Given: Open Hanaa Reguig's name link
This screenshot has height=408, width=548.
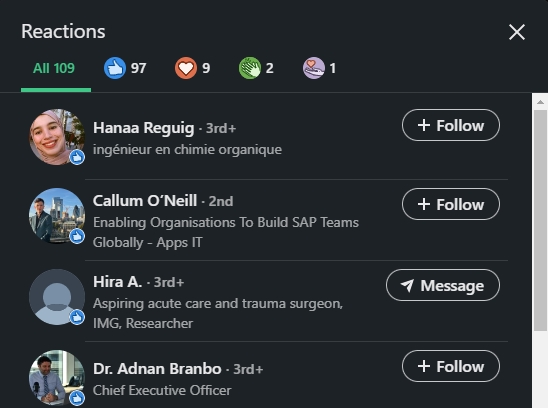Looking at the screenshot, I should 144,128.
